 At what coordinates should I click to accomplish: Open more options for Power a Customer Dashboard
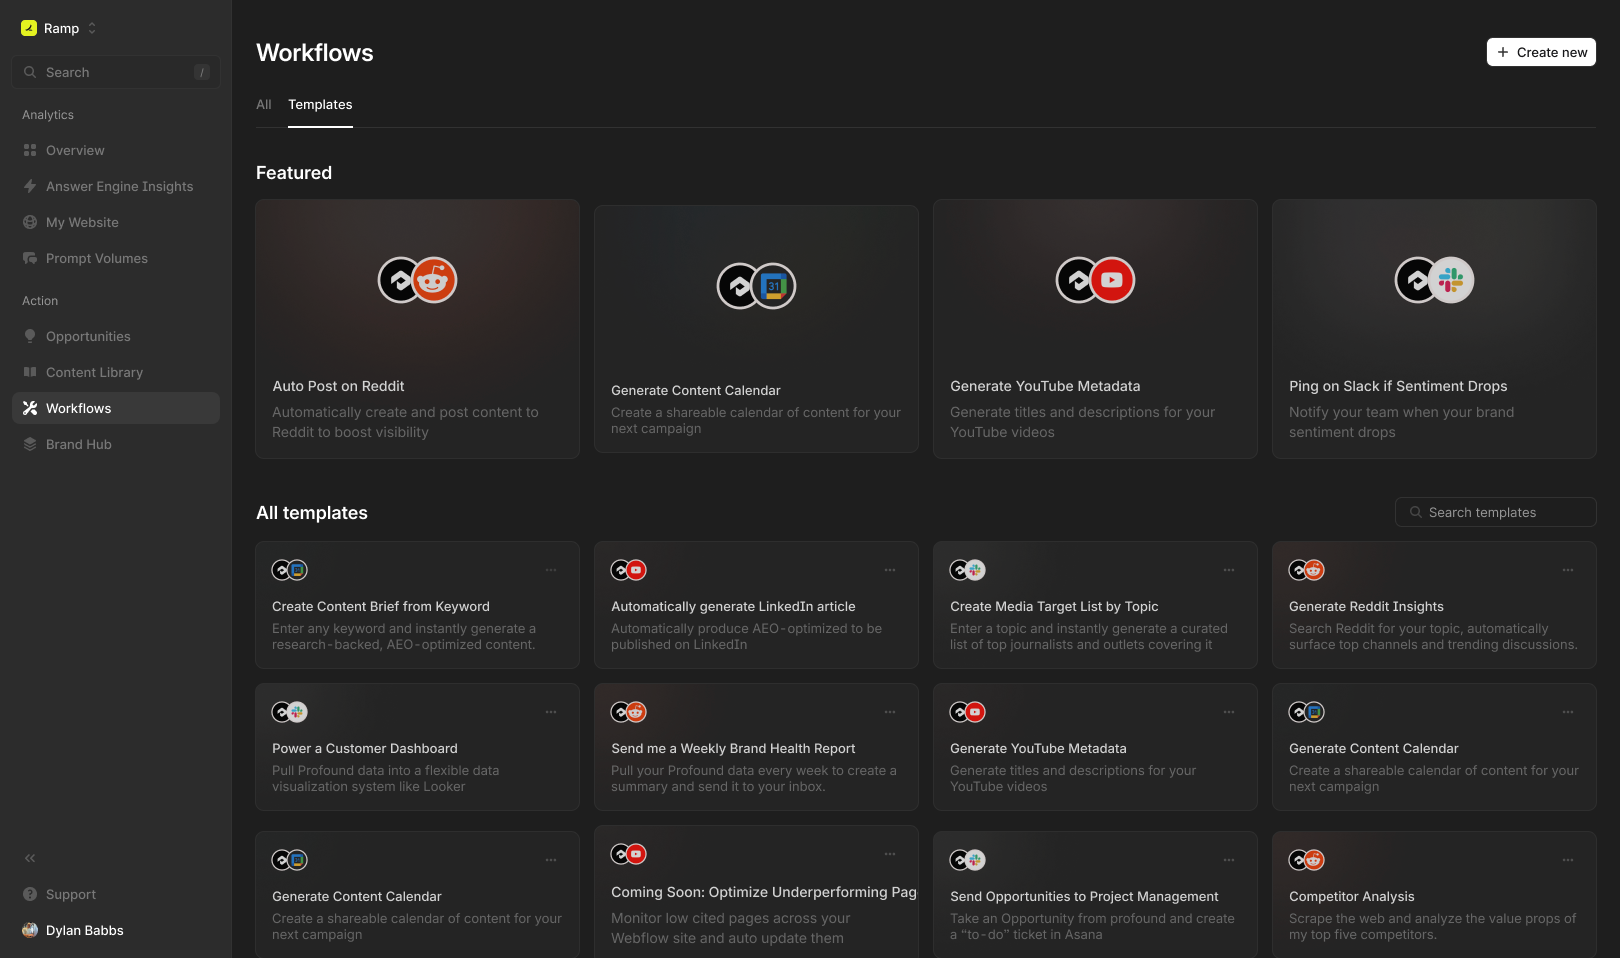click(x=551, y=712)
